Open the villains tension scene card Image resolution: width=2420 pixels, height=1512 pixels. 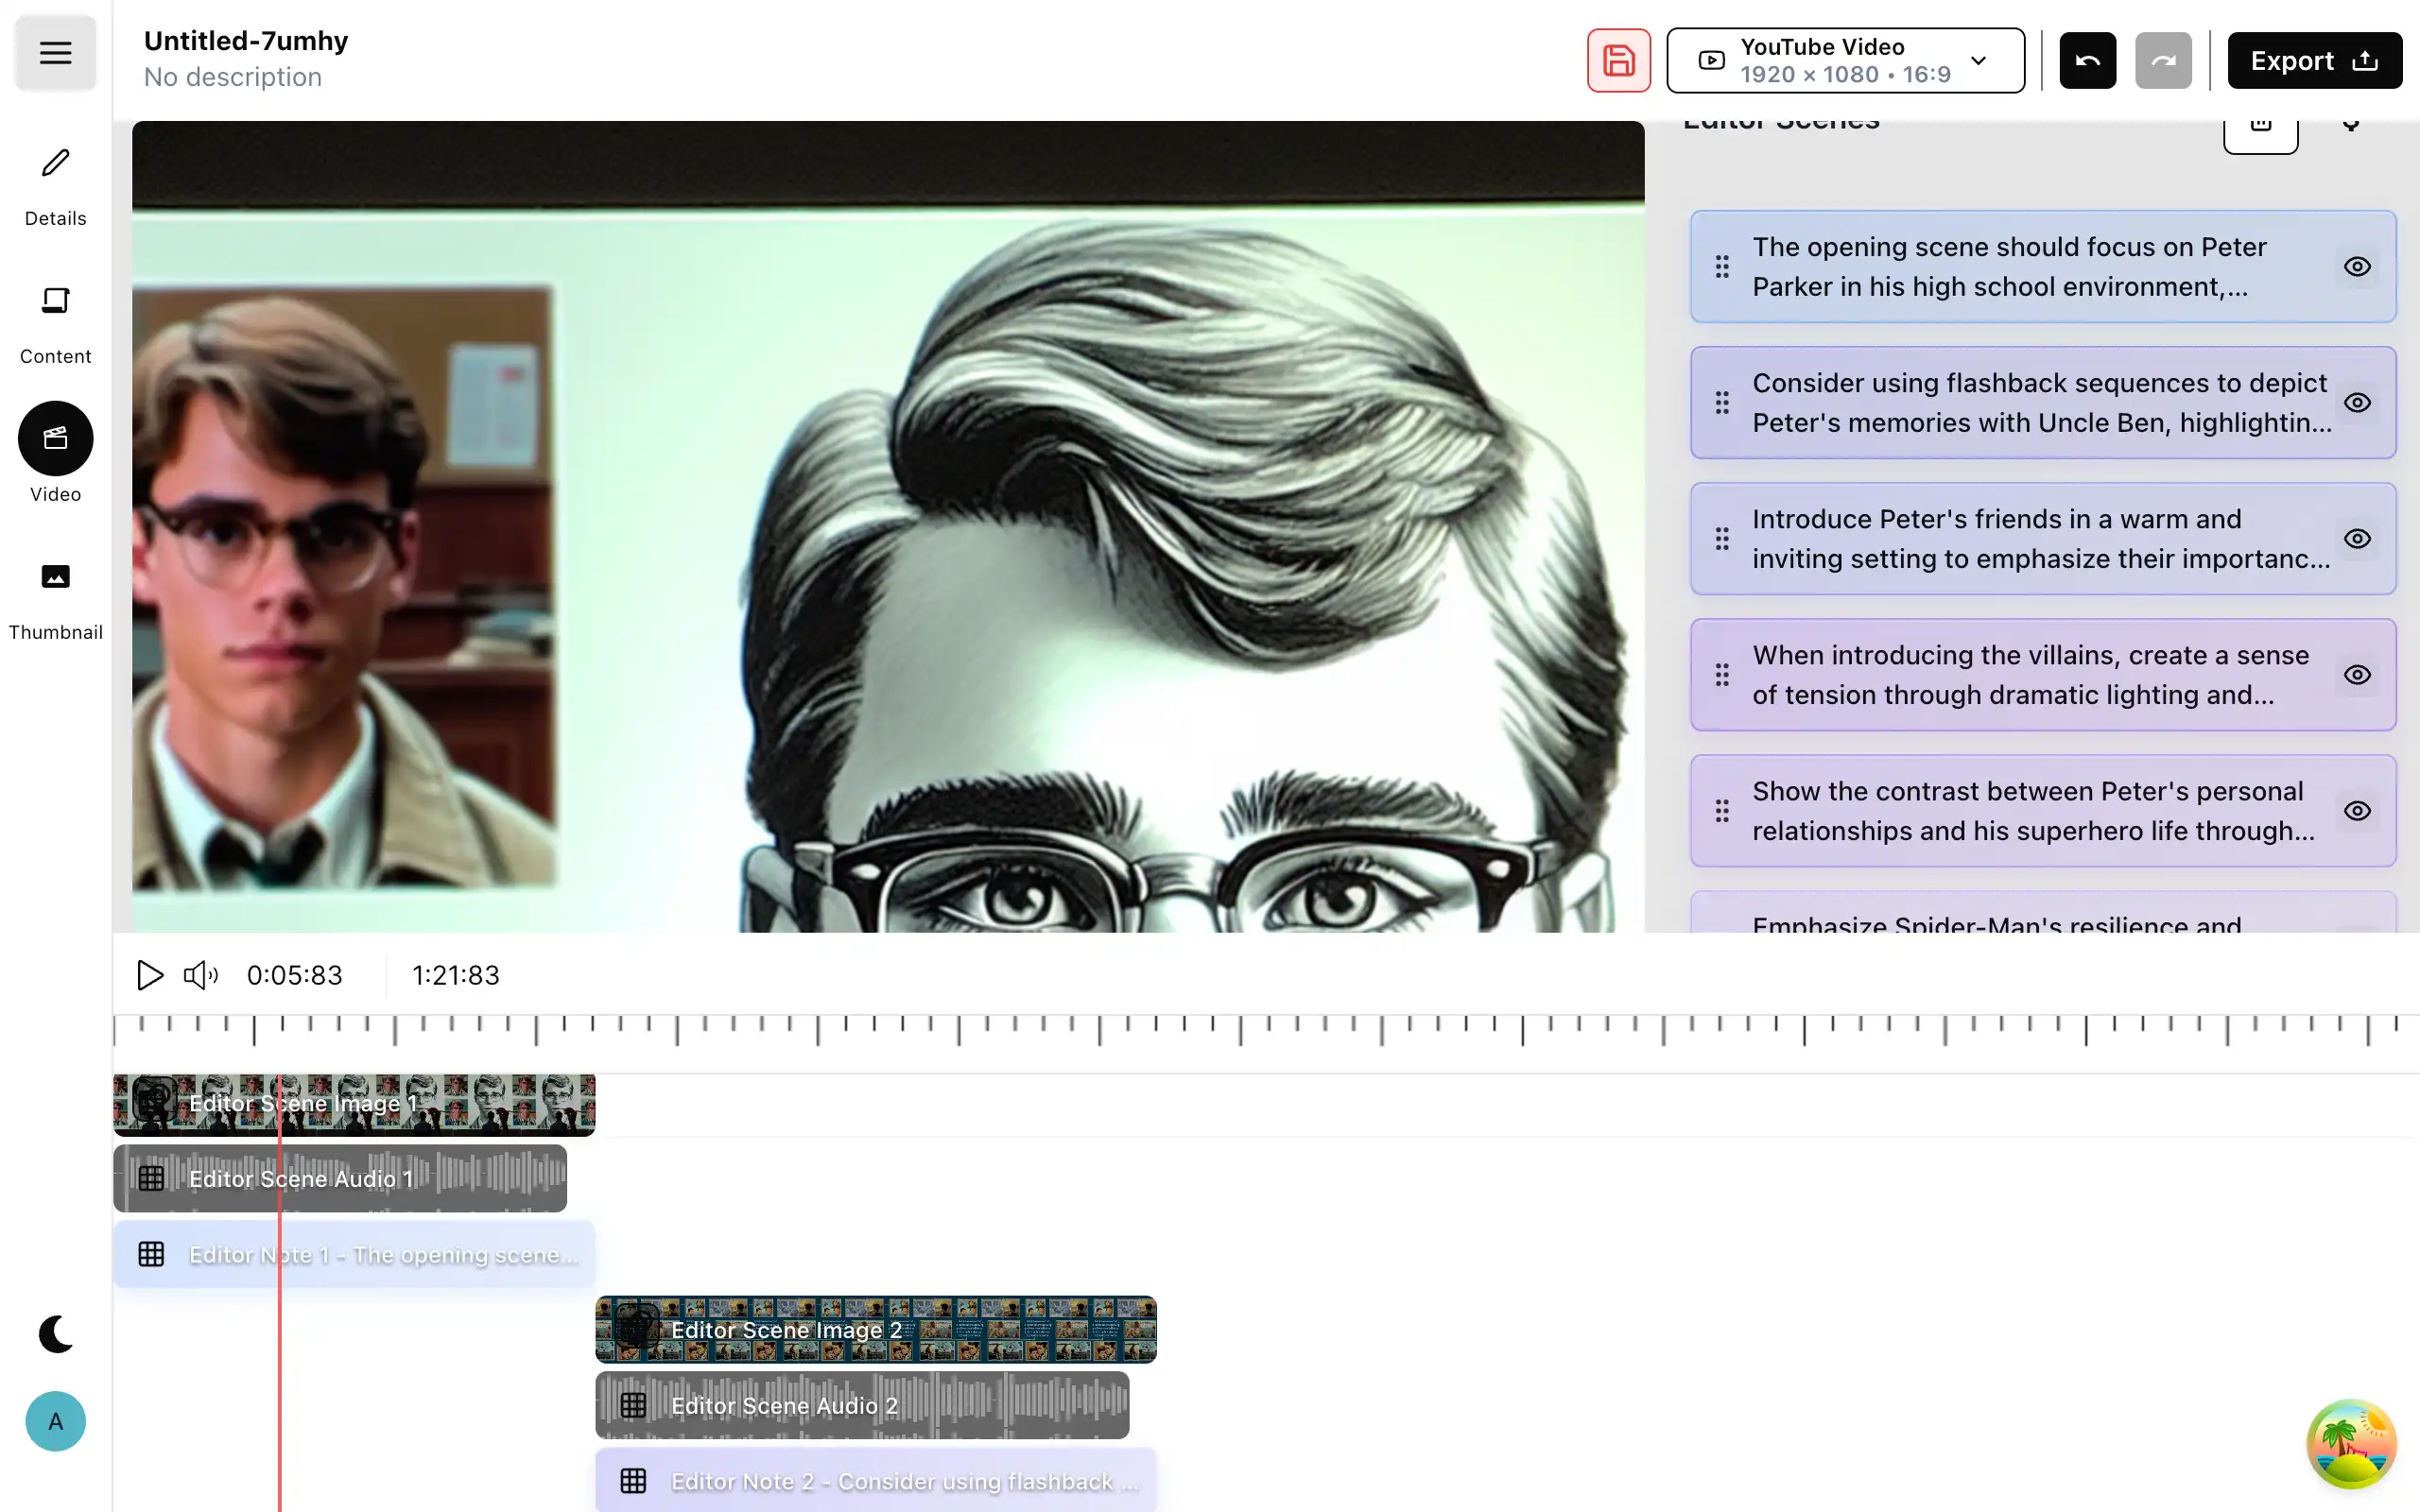(x=2043, y=675)
